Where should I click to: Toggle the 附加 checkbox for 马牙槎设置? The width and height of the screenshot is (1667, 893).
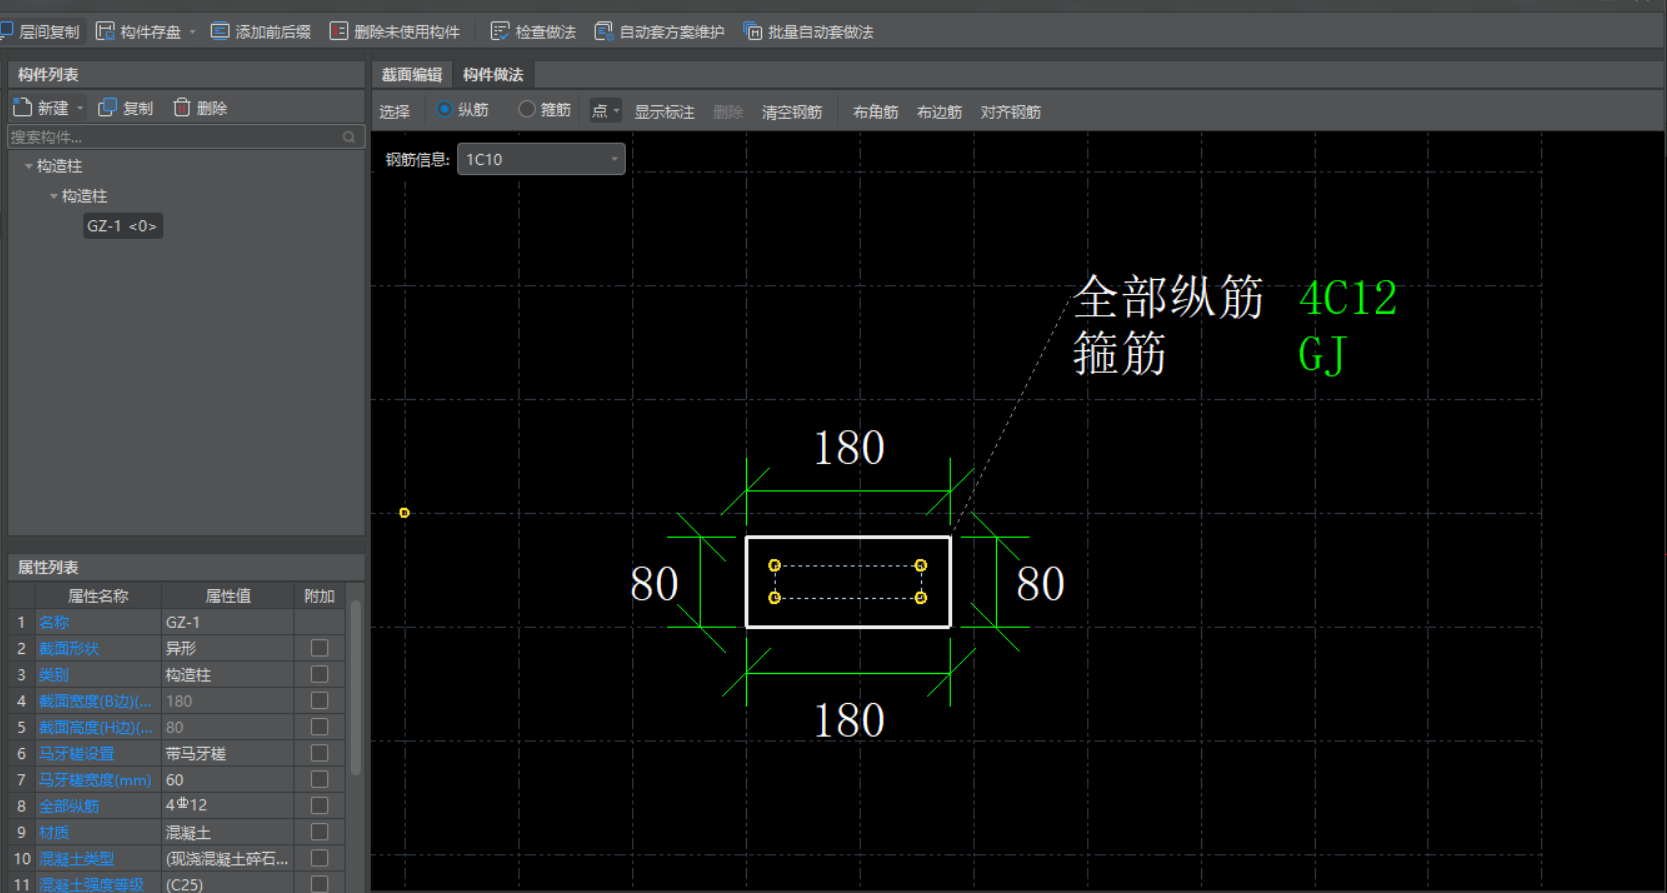320,753
